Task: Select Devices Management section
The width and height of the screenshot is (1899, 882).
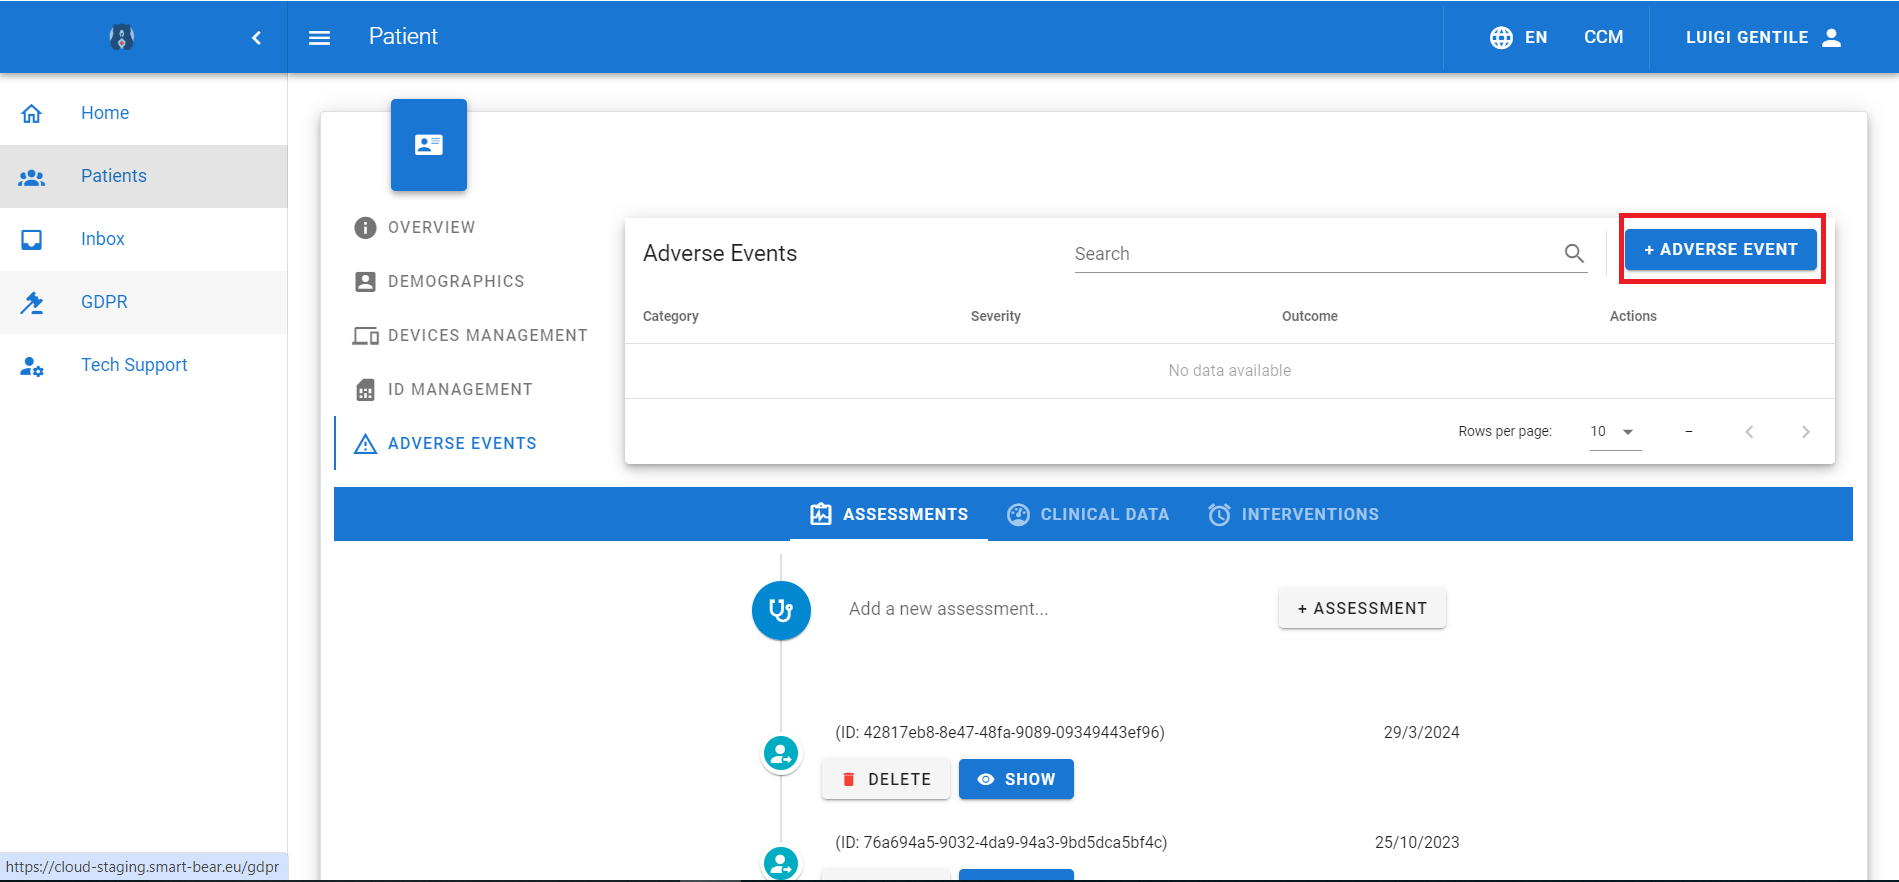Action: [470, 336]
